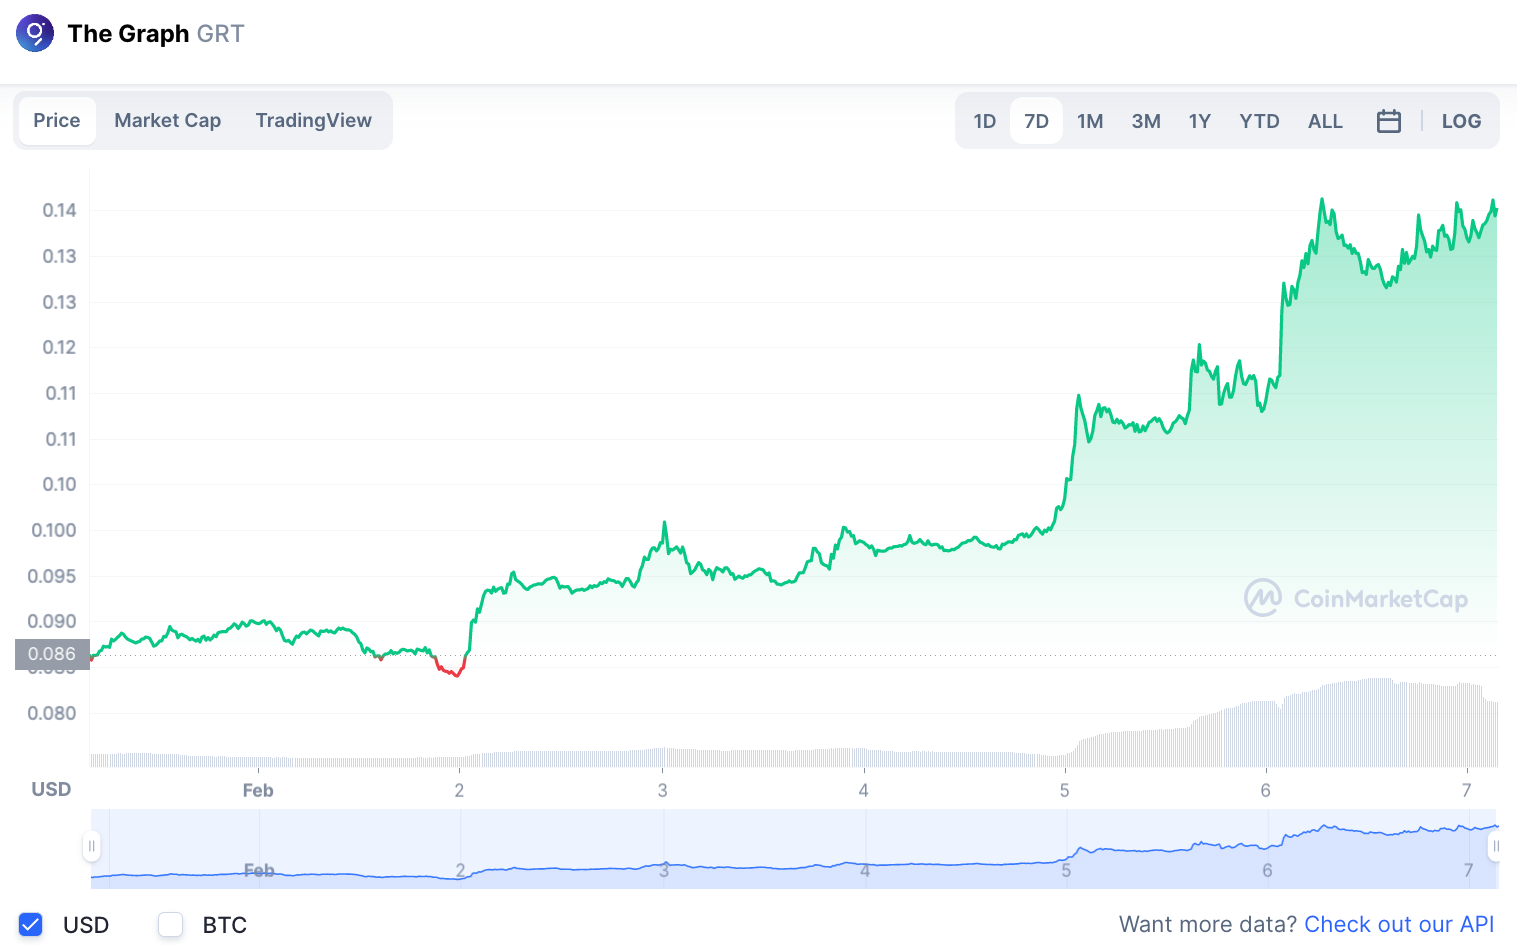
Task: Open the Check out our API link
Action: tap(1399, 924)
